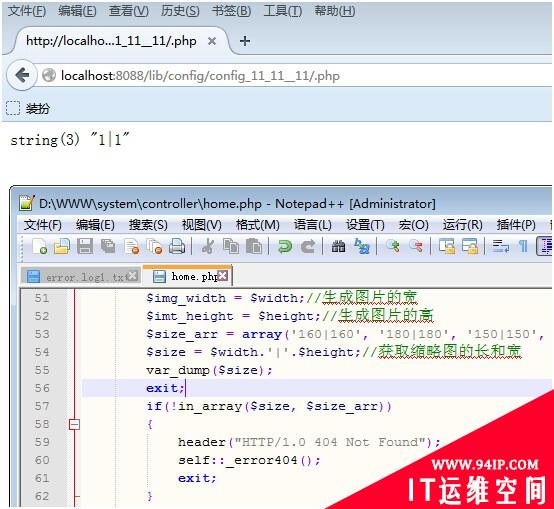Save the document with the floppy icon

click(x=85, y=246)
